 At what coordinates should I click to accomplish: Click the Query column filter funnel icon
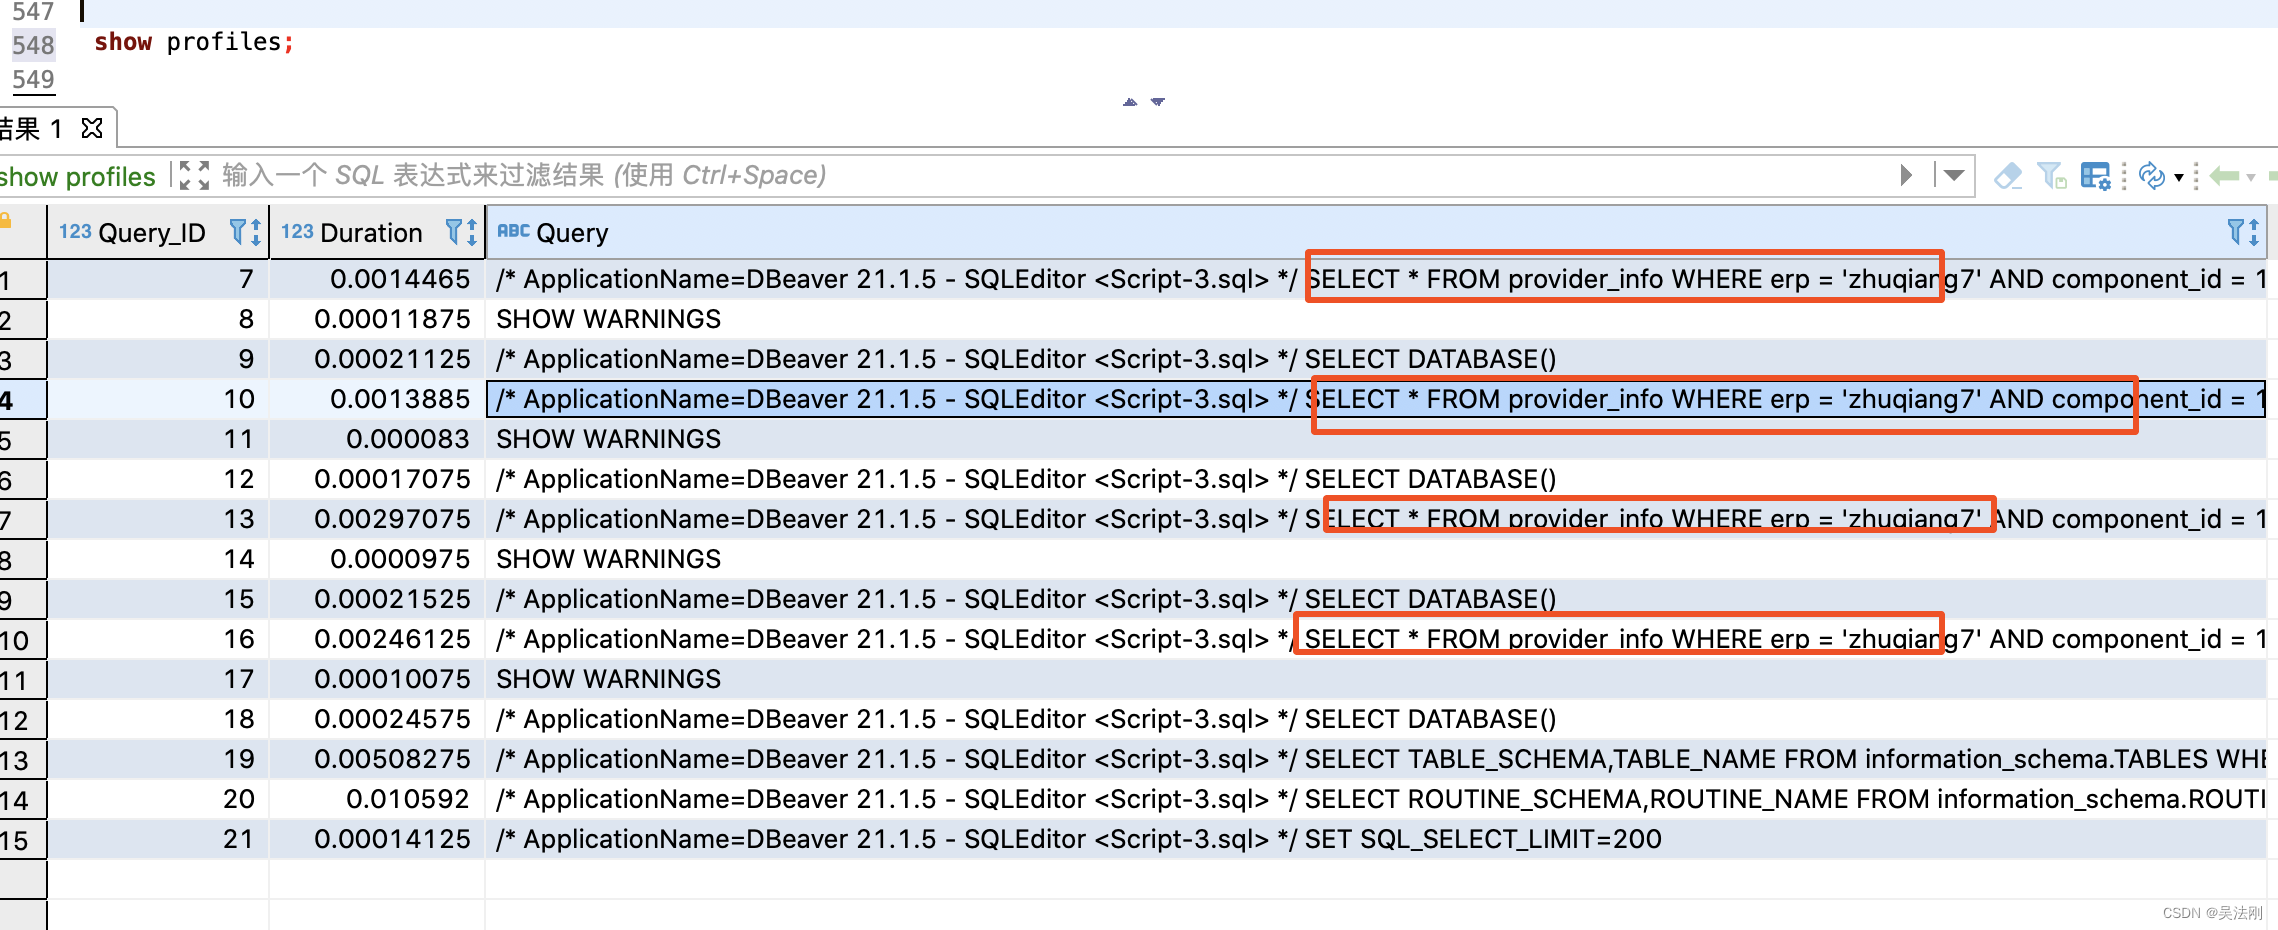[2236, 232]
